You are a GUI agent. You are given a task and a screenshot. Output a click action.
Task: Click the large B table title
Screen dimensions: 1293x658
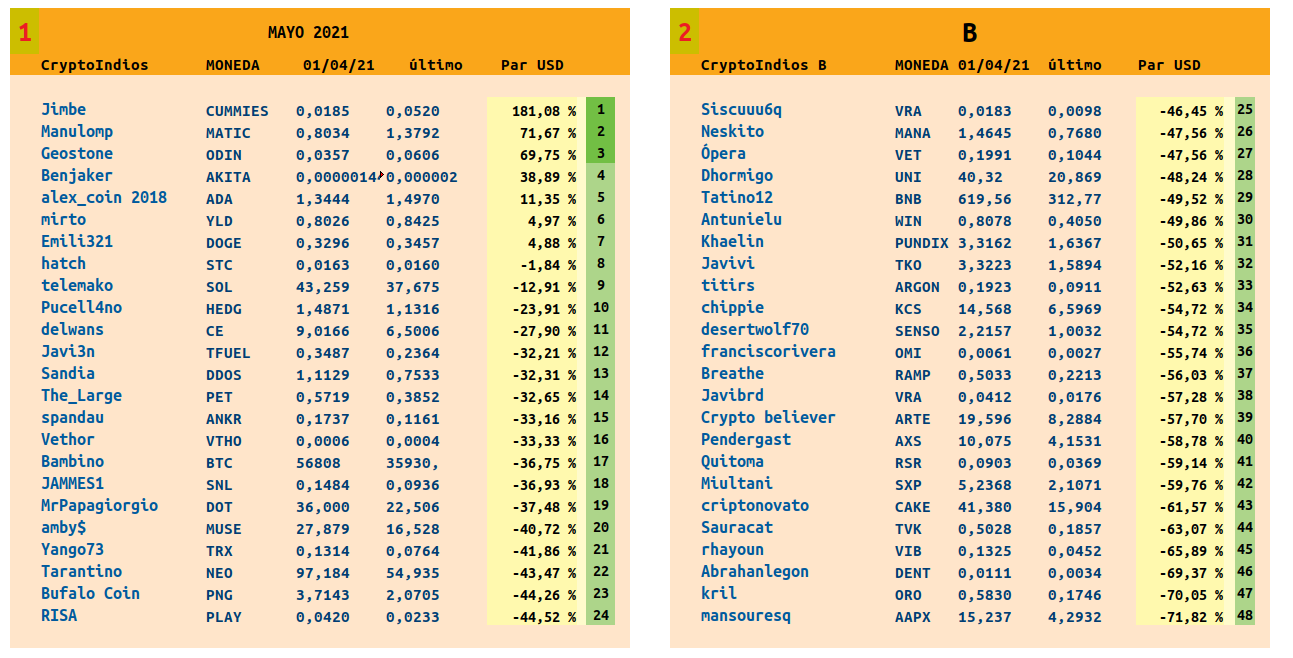pos(969,33)
